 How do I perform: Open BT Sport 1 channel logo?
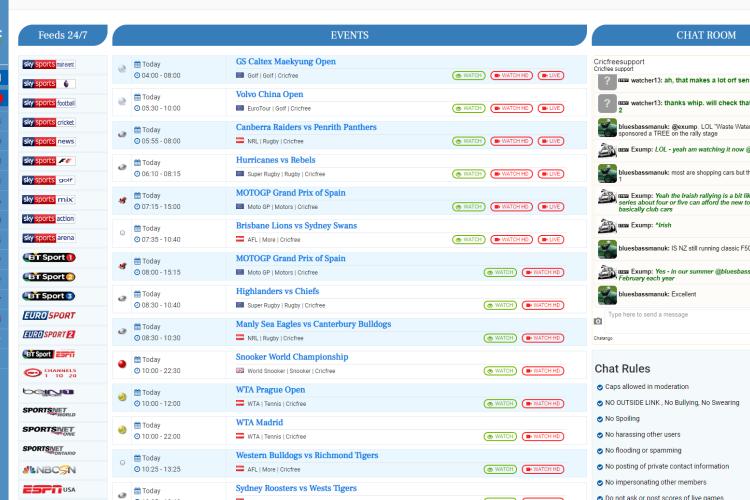tap(49, 257)
